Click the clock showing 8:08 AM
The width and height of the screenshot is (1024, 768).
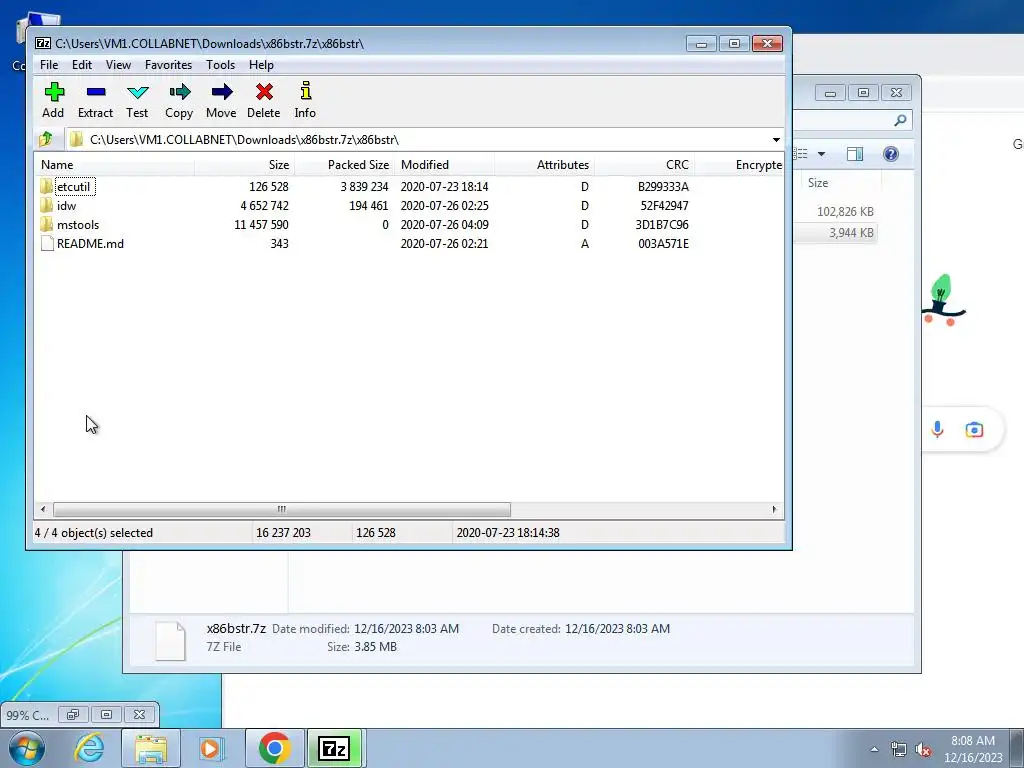pos(972,741)
